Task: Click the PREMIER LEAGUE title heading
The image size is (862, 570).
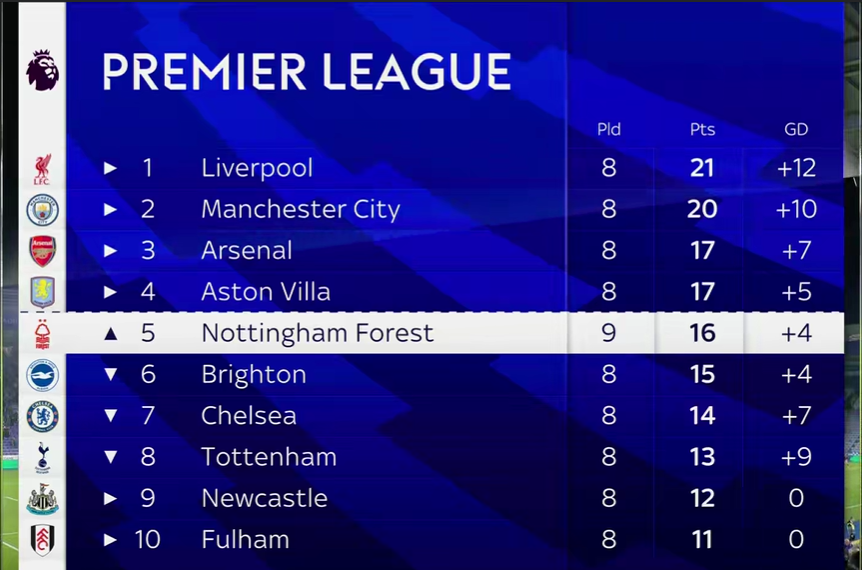Action: [x=307, y=71]
